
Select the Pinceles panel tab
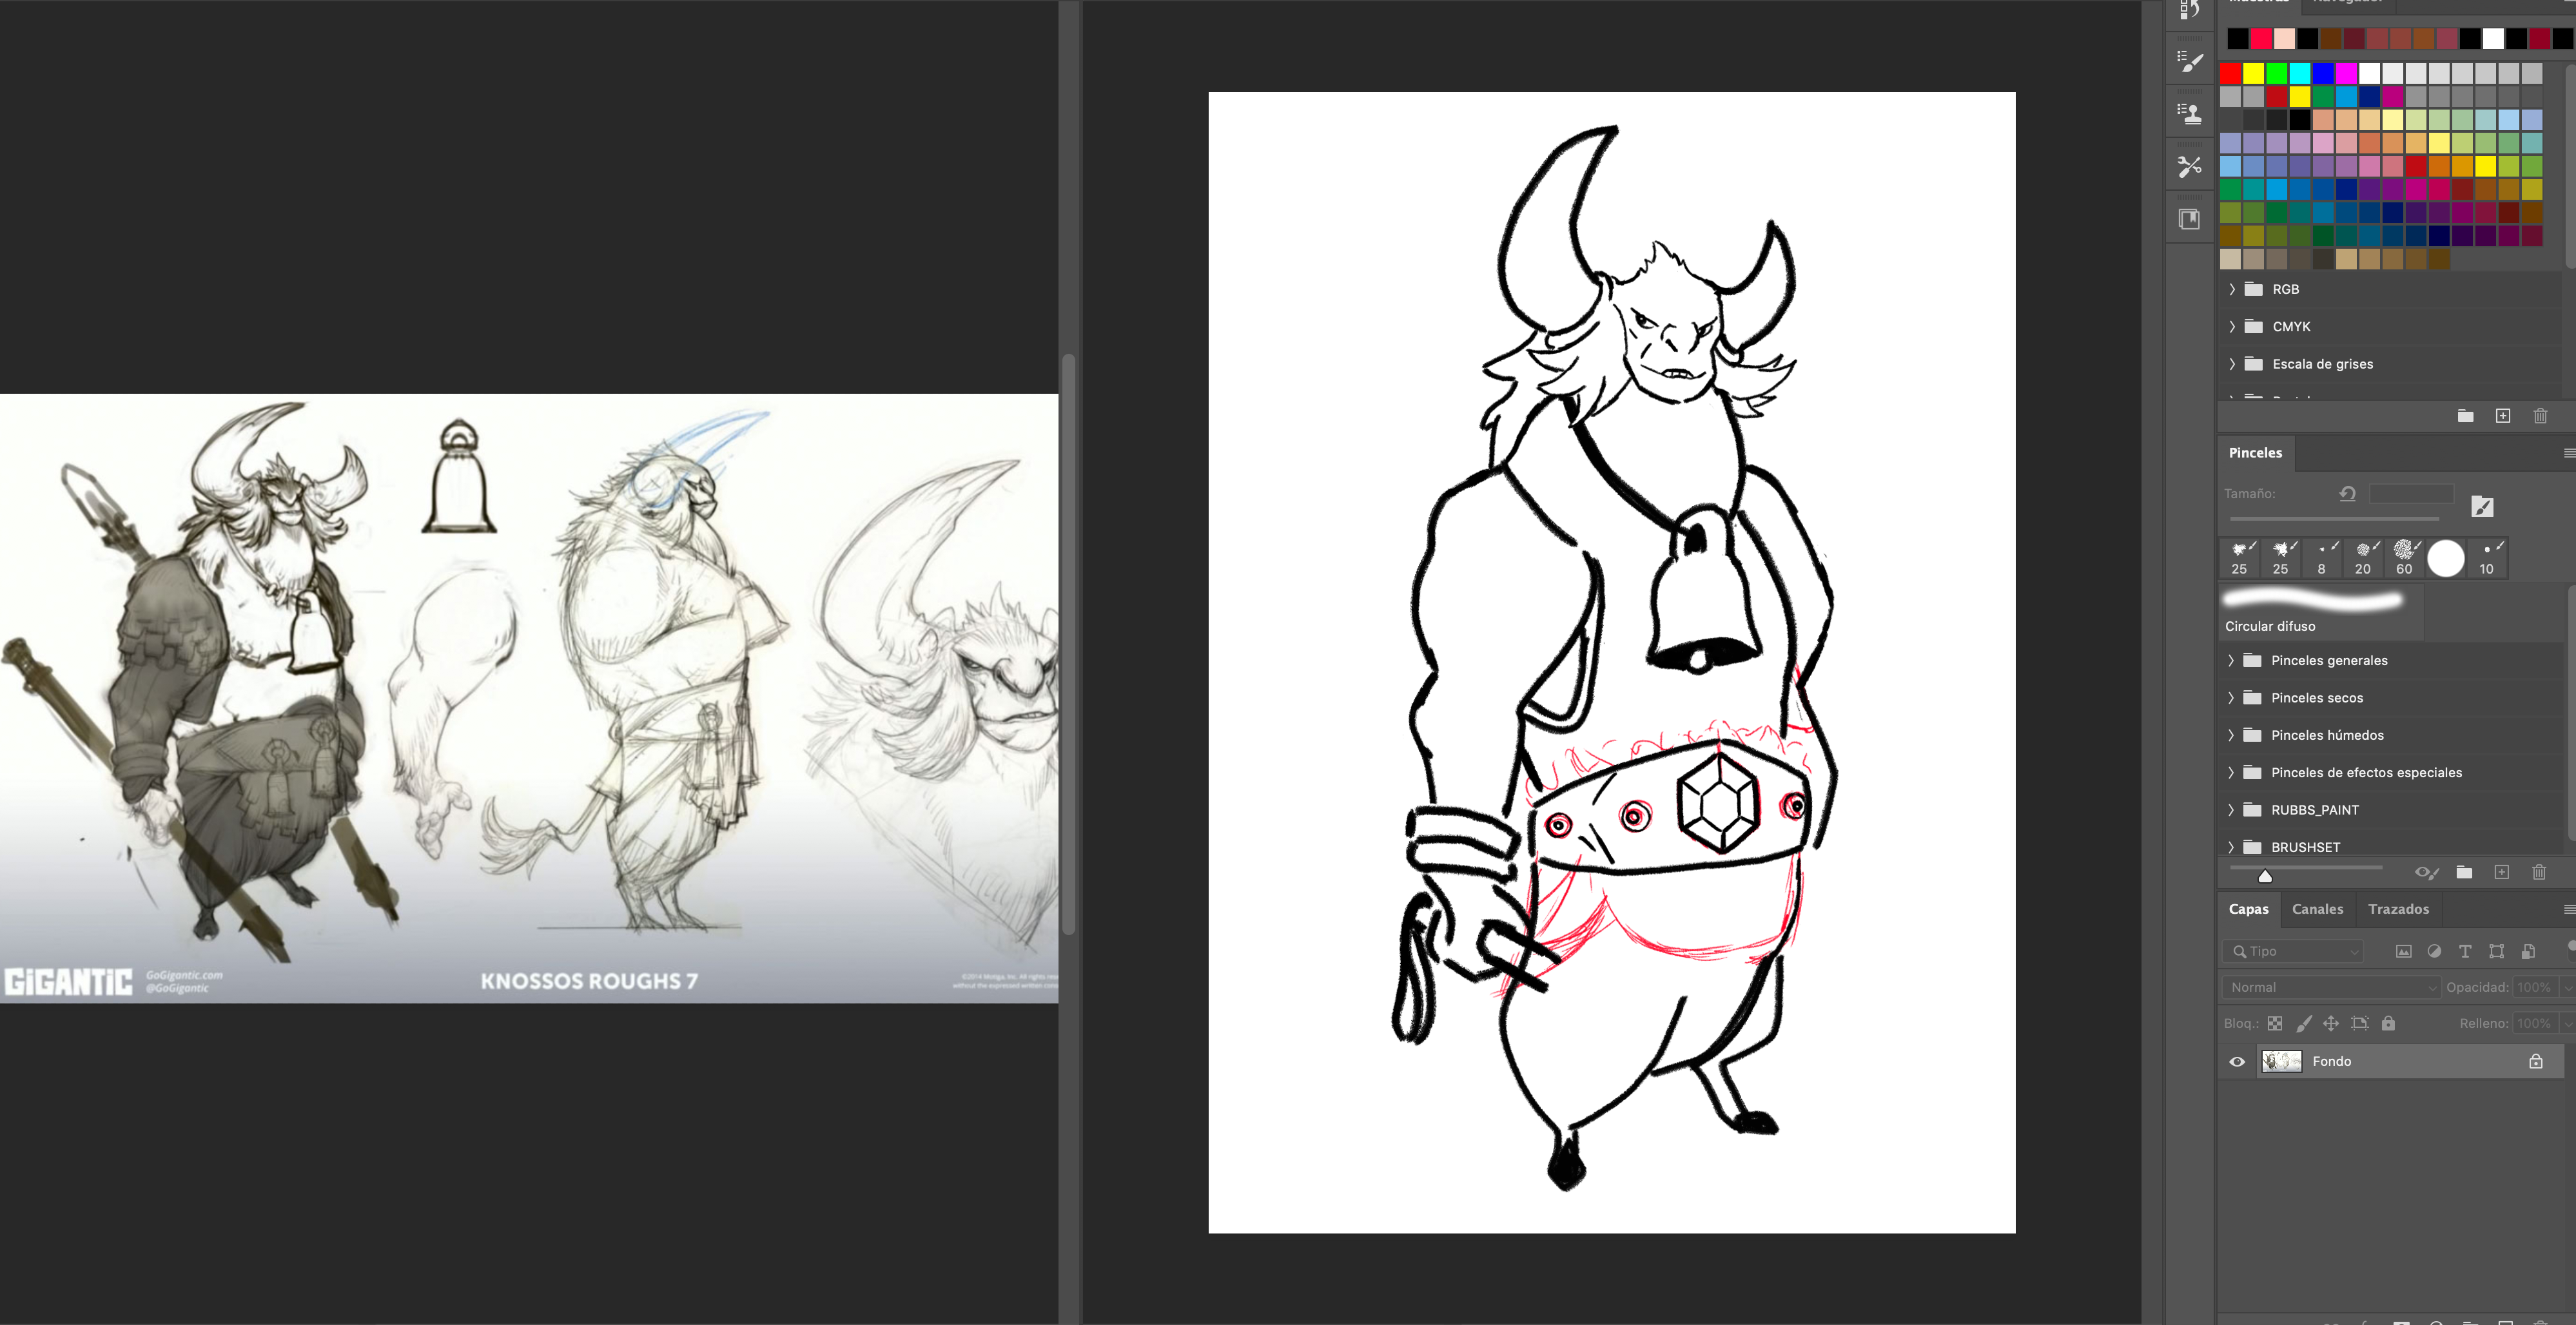(2255, 453)
